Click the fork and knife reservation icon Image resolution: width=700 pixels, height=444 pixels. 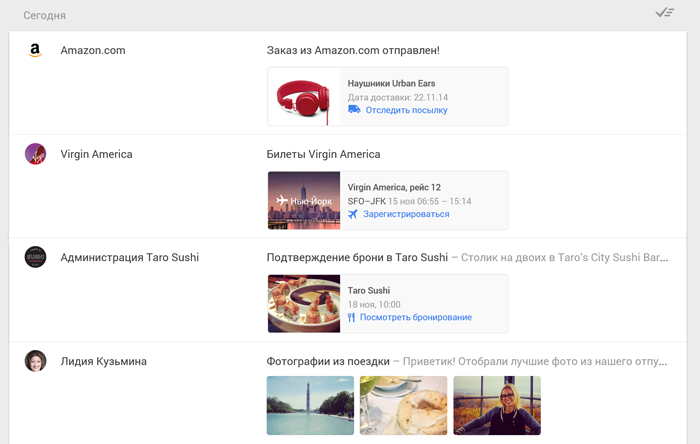352,317
